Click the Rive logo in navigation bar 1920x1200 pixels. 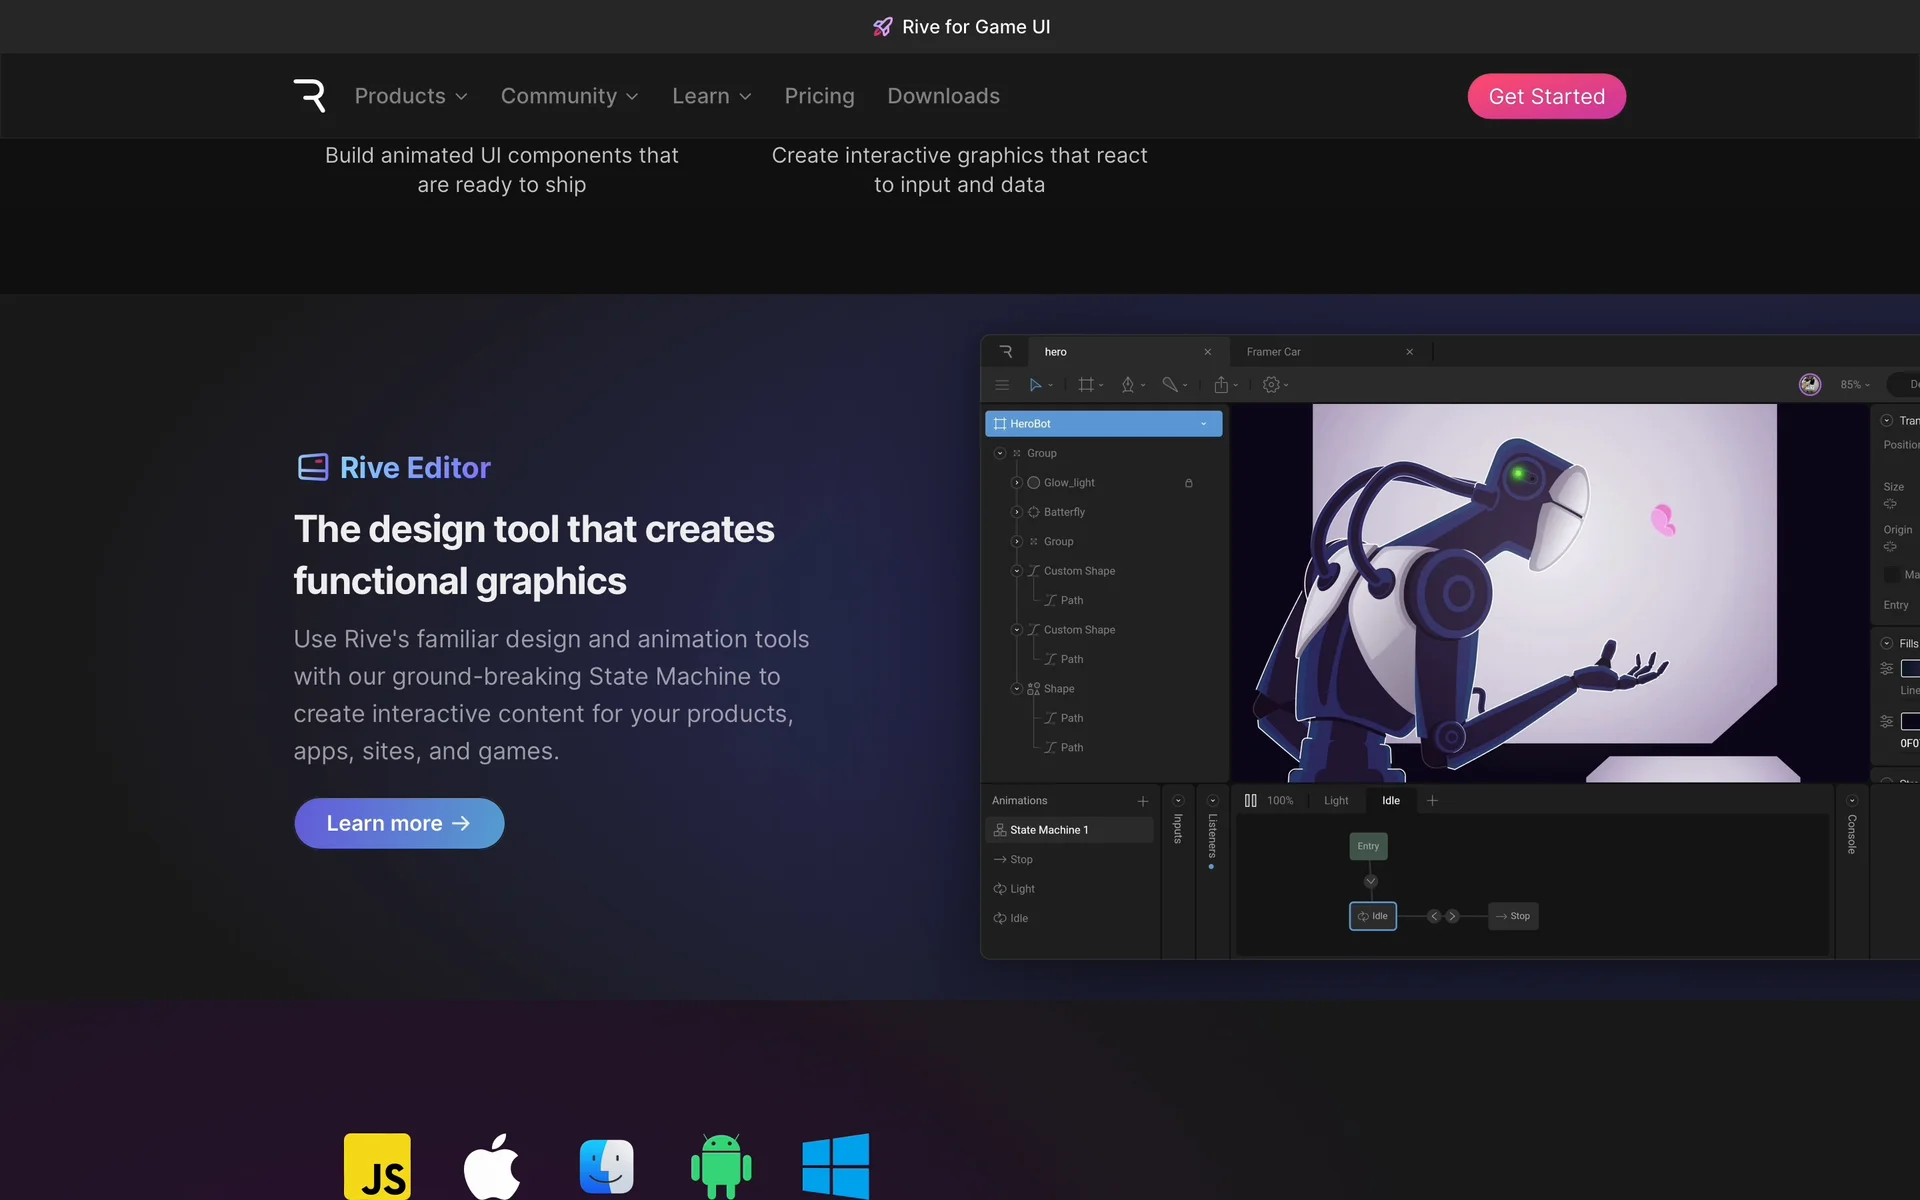click(309, 96)
